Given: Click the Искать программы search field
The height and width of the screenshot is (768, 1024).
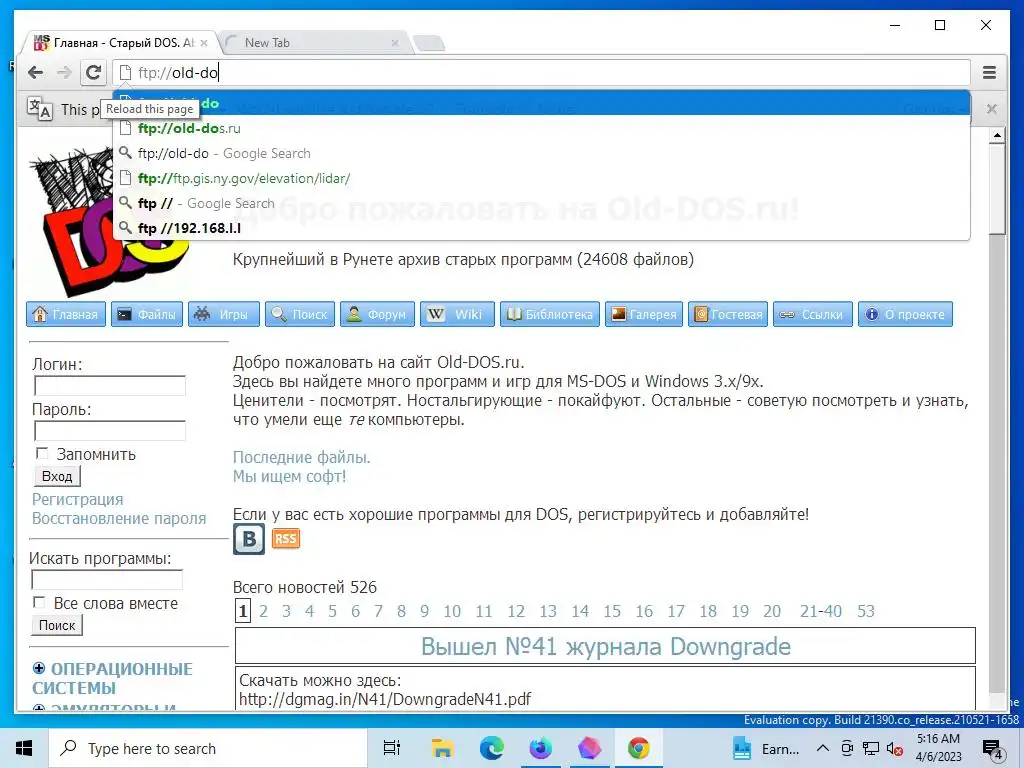Looking at the screenshot, I should tap(107, 579).
